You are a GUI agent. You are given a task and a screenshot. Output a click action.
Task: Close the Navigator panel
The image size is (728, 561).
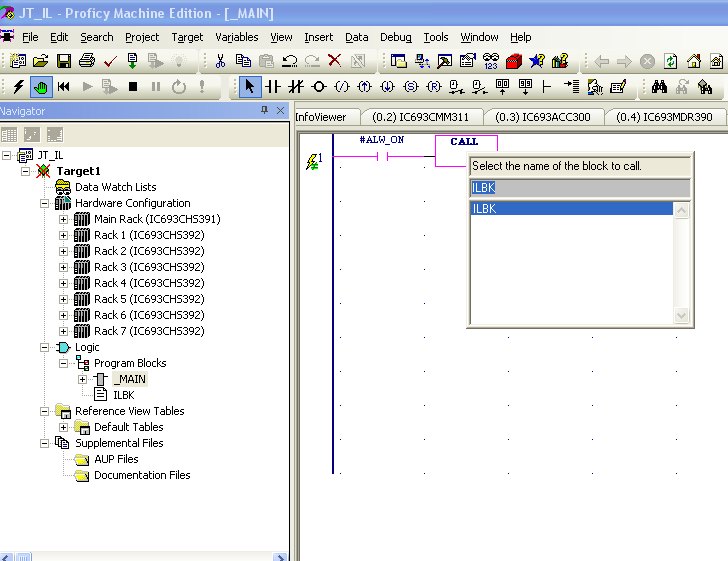coord(280,110)
